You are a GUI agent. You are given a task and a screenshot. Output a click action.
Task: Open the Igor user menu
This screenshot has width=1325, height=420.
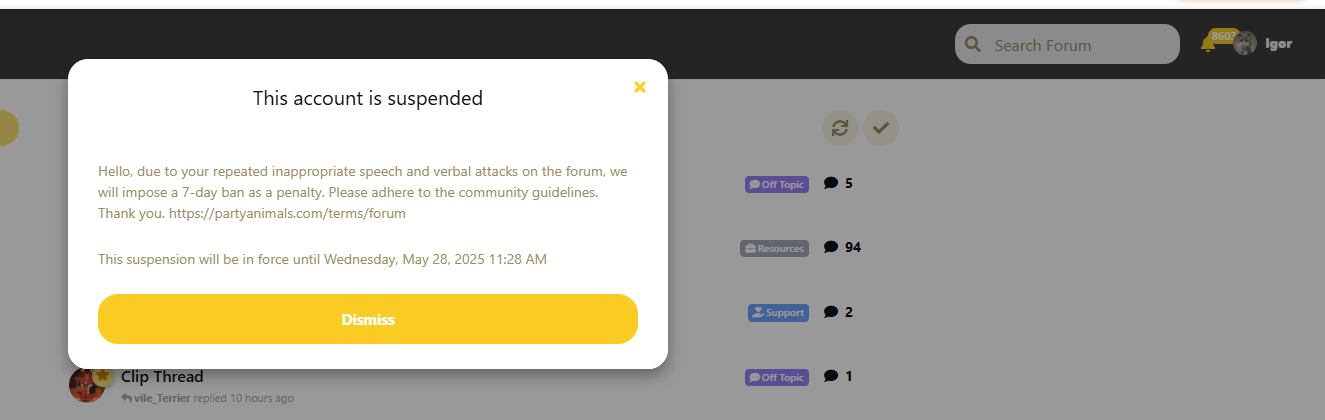coord(1278,44)
